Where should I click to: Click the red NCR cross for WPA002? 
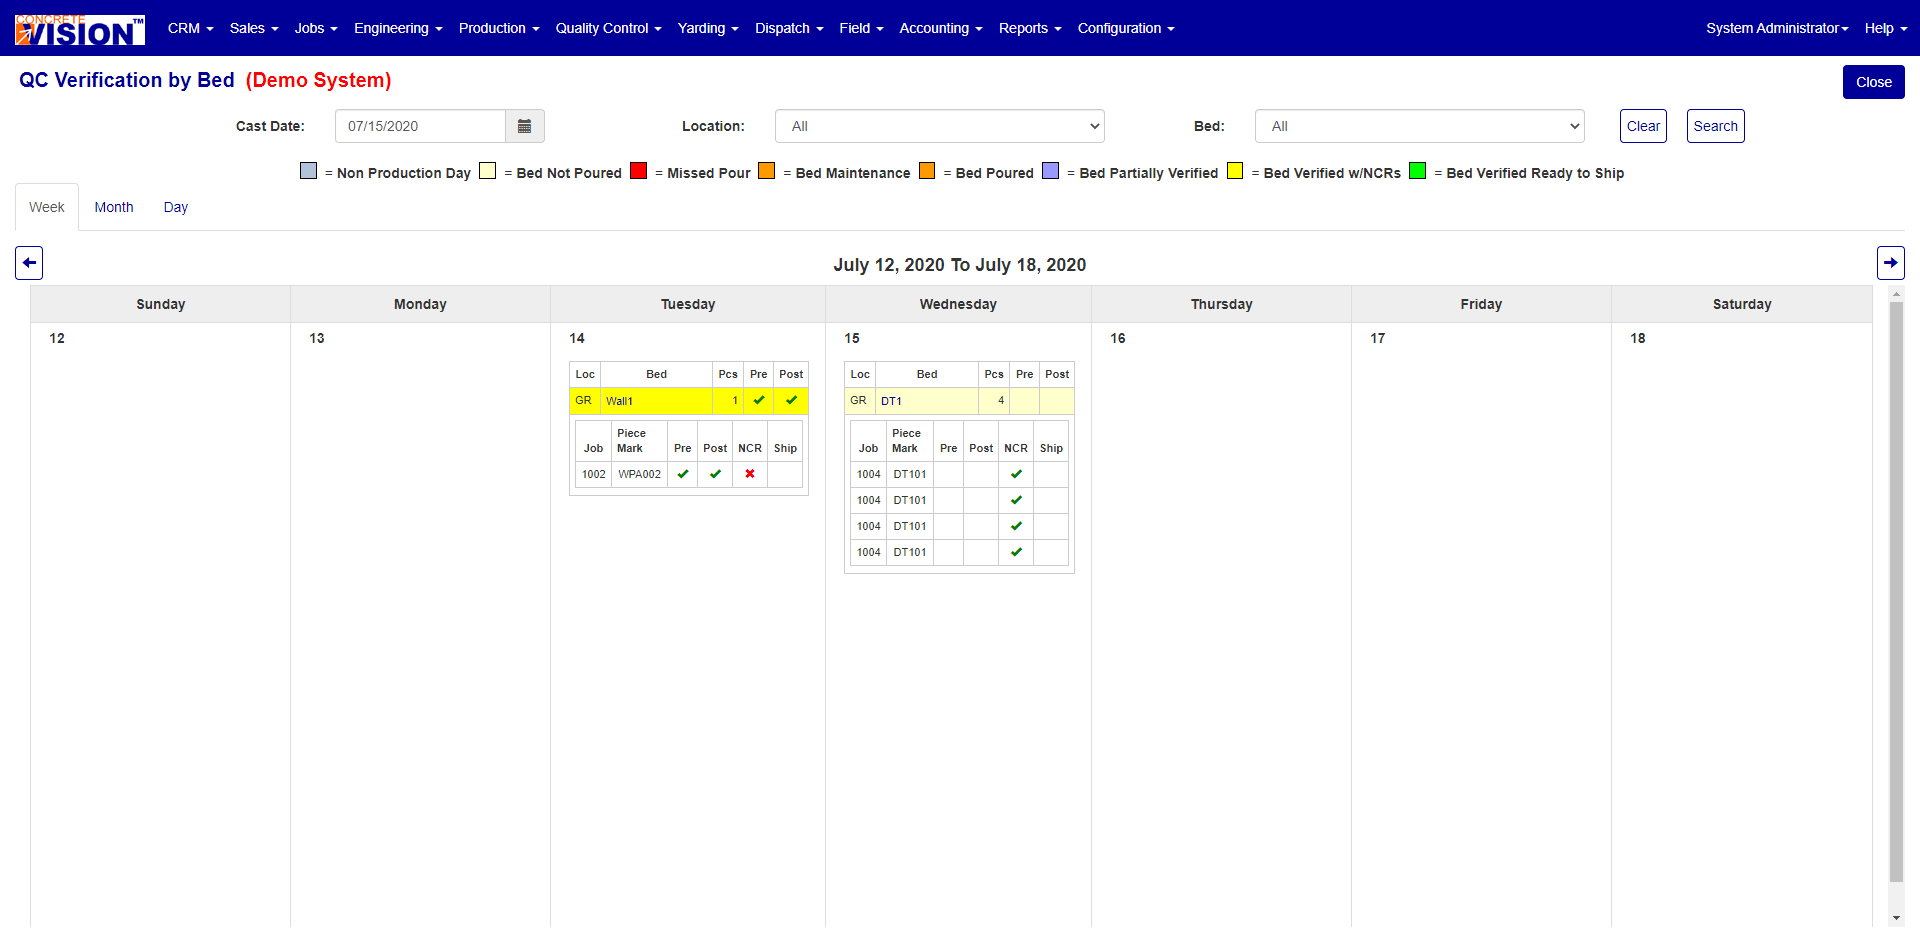(750, 474)
